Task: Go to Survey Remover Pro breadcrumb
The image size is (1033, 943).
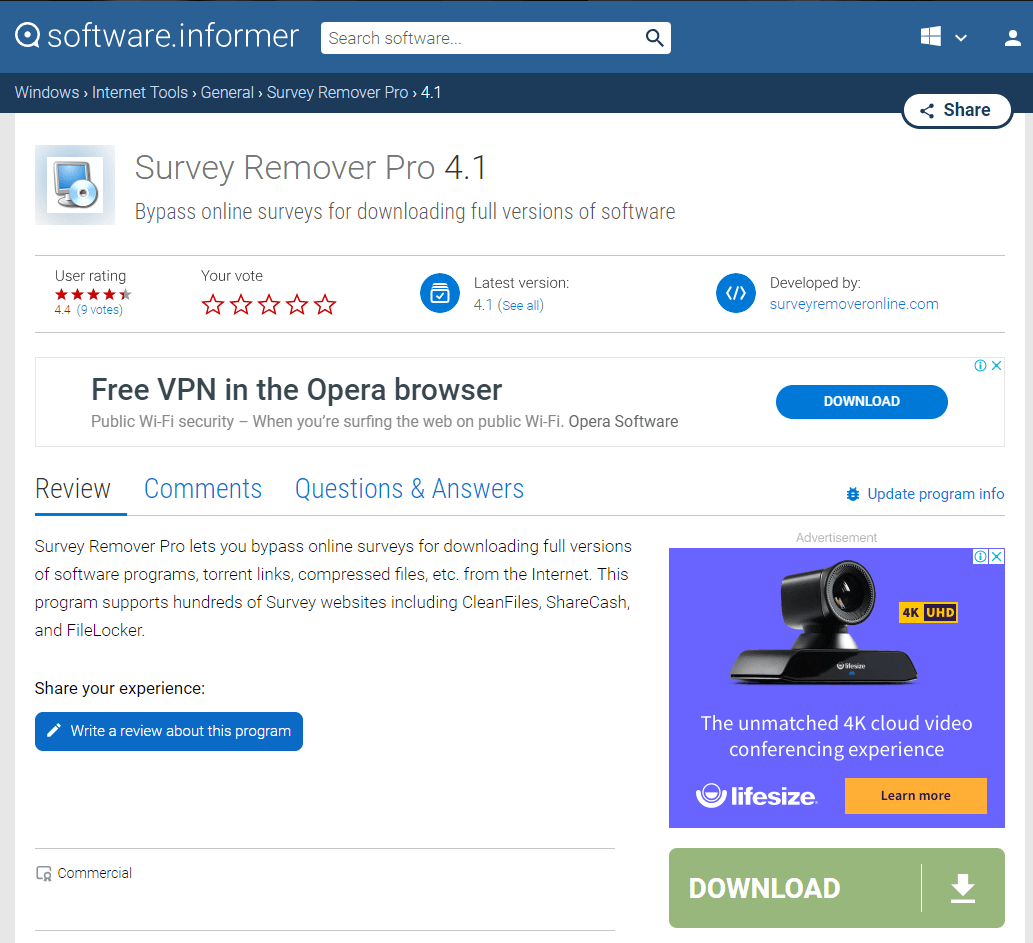Action: coord(337,92)
